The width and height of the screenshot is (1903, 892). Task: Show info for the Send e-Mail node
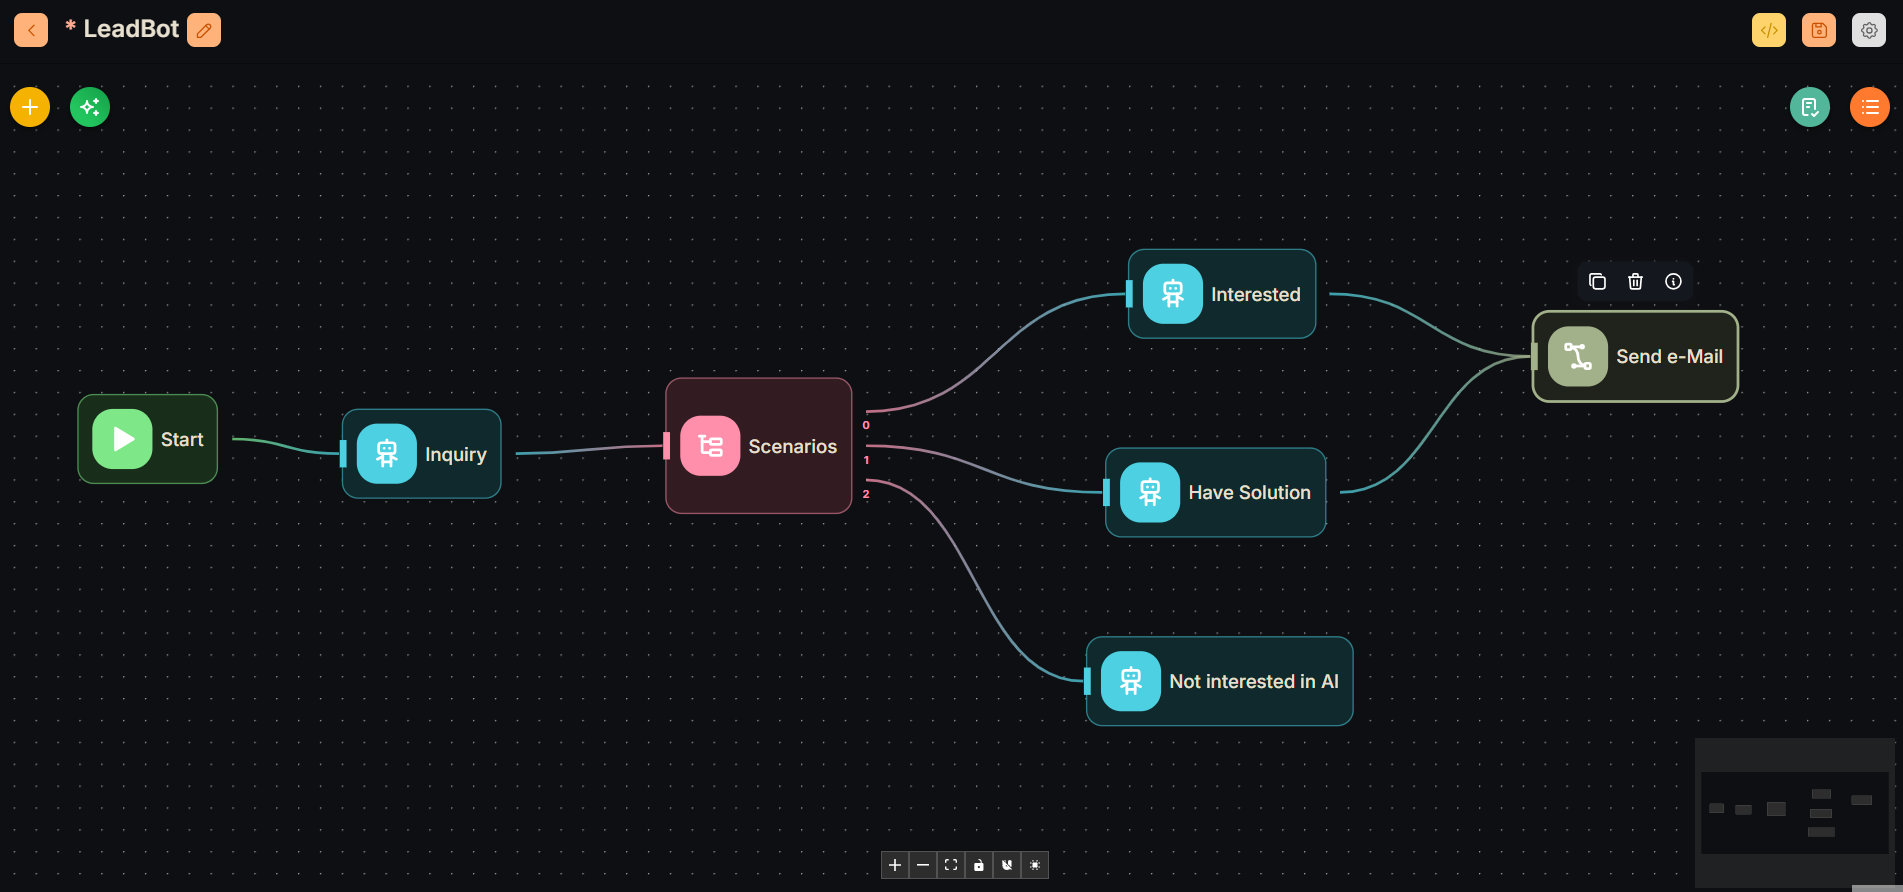tap(1673, 282)
